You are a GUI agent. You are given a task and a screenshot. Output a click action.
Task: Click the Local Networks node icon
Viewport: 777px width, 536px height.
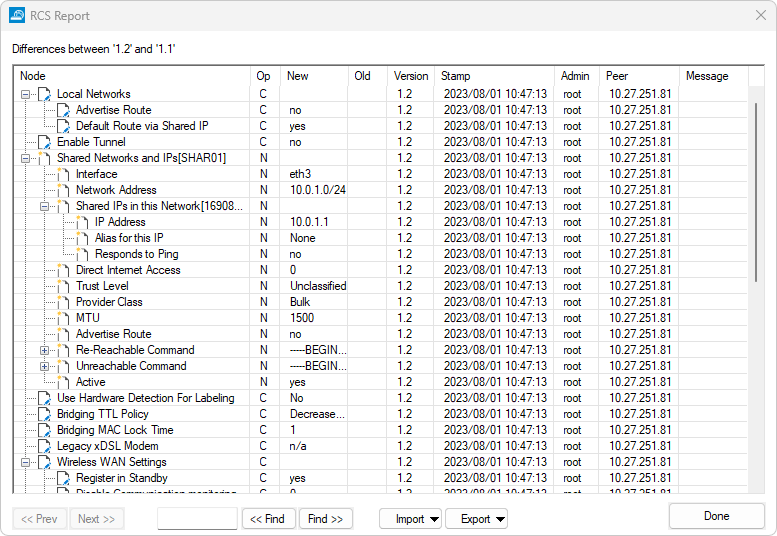click(45, 94)
